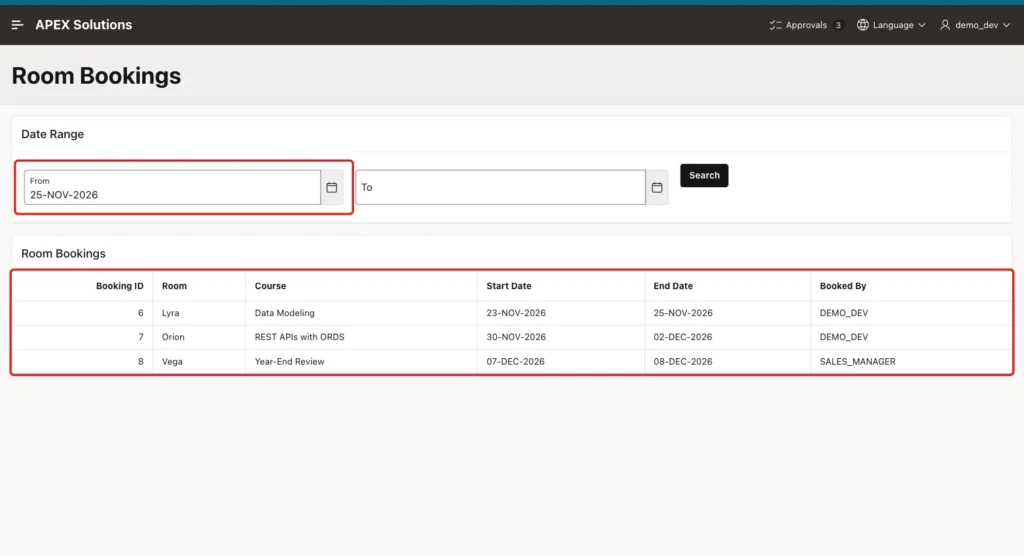Click booking ID 7
The image size is (1024, 556).
pyautogui.click(x=140, y=337)
